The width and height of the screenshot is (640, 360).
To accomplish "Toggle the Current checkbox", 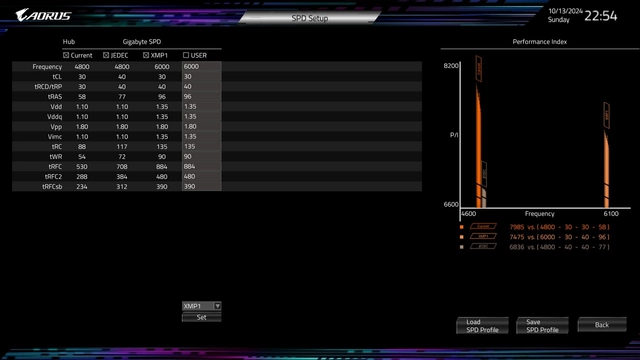I will pyautogui.click(x=66, y=55).
